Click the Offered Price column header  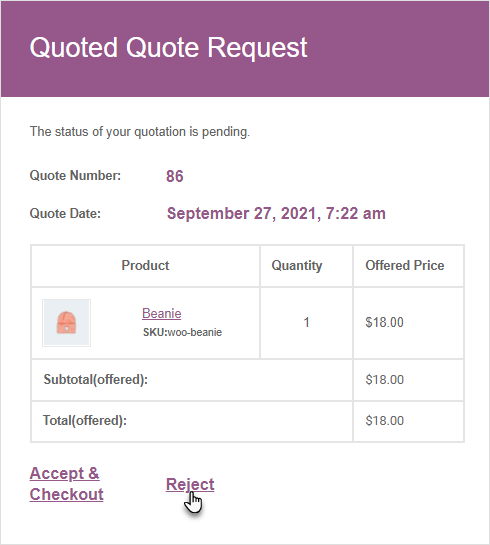tap(405, 266)
